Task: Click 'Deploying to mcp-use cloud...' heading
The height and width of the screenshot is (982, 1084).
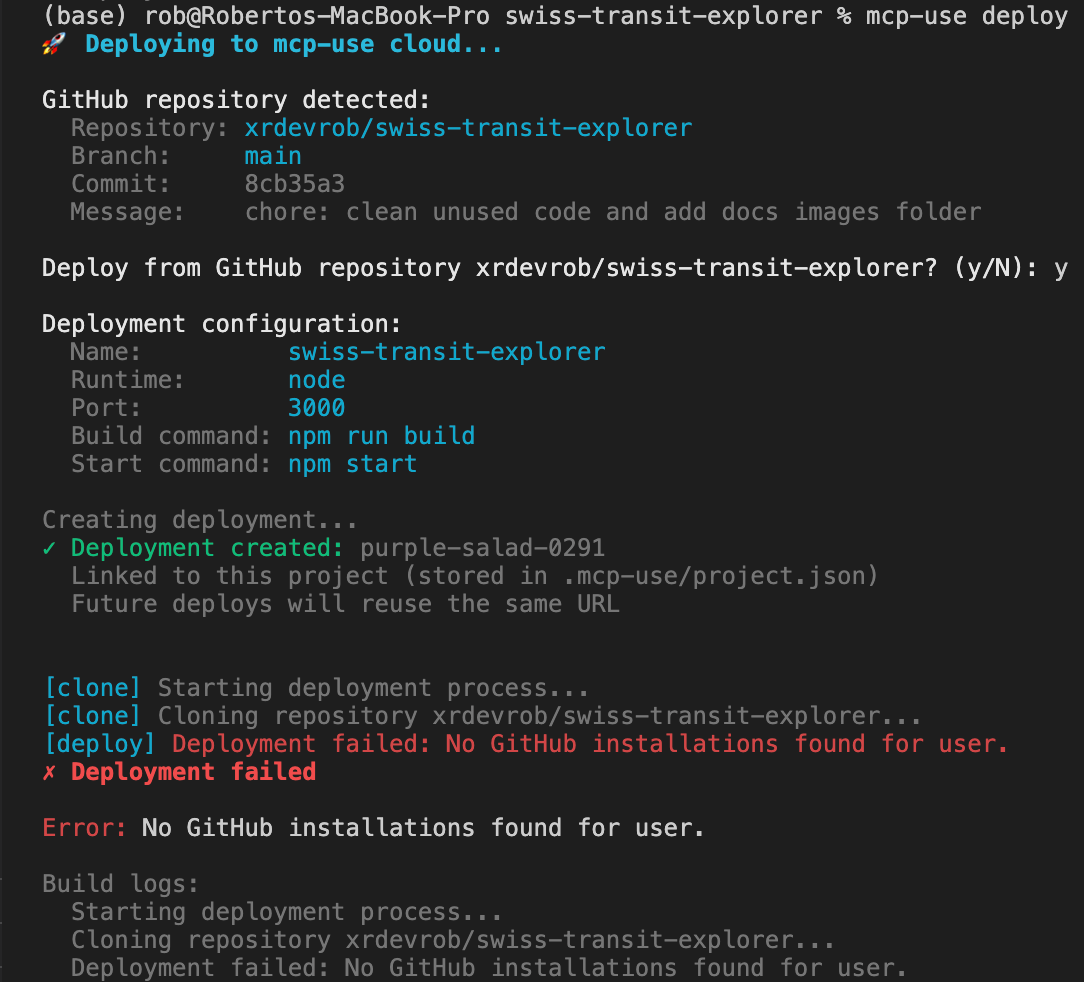Action: click(294, 44)
